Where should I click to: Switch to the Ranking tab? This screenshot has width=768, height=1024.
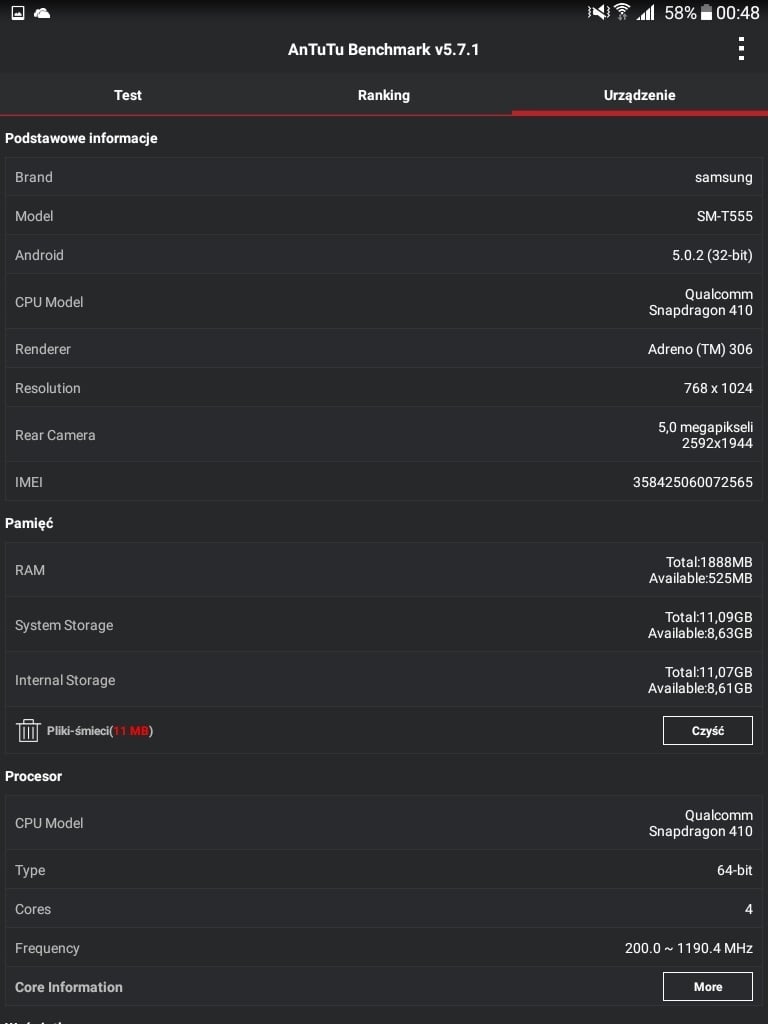pos(384,95)
